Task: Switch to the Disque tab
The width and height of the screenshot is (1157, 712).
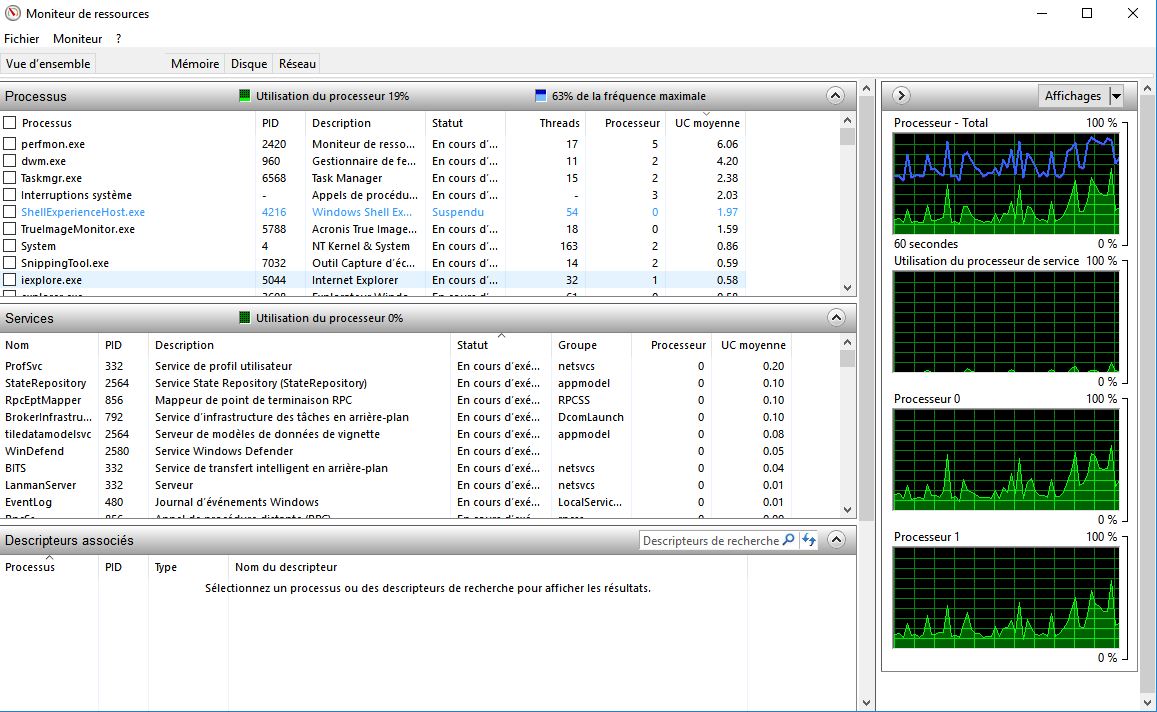Action: (x=249, y=63)
